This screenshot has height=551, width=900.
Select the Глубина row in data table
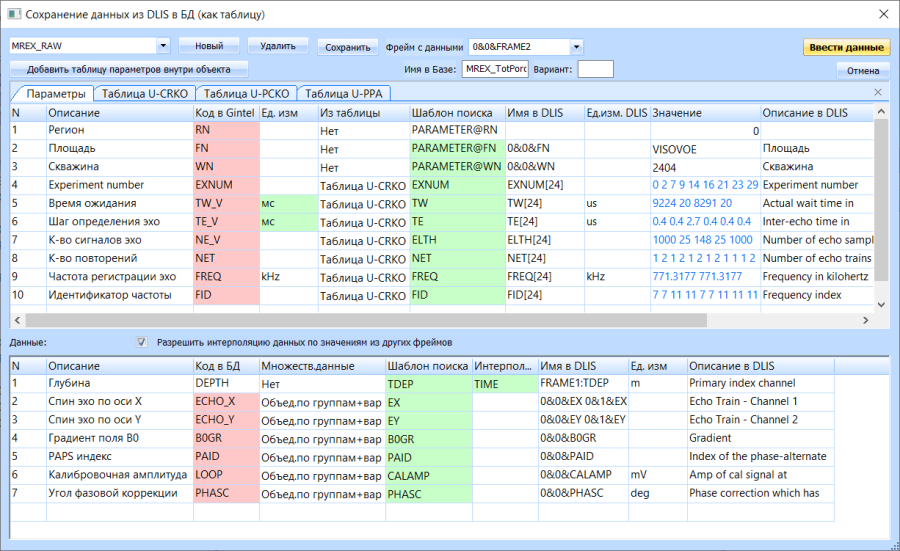pos(422,383)
